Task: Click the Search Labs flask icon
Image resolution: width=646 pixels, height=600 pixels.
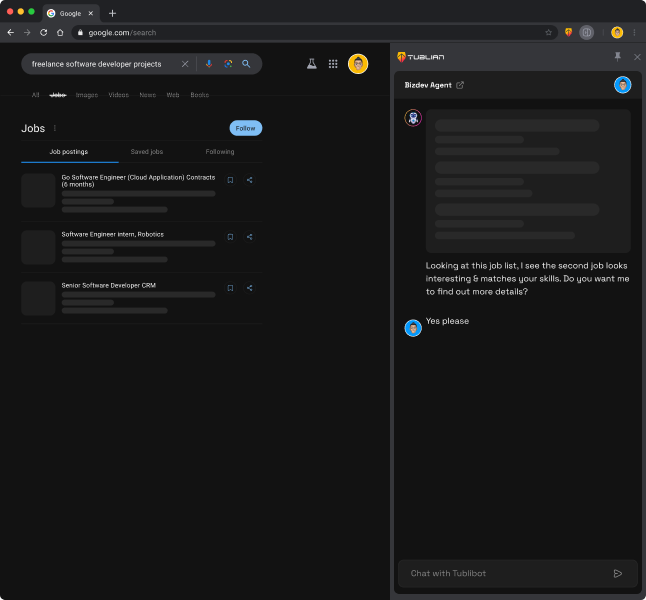Action: (x=312, y=64)
